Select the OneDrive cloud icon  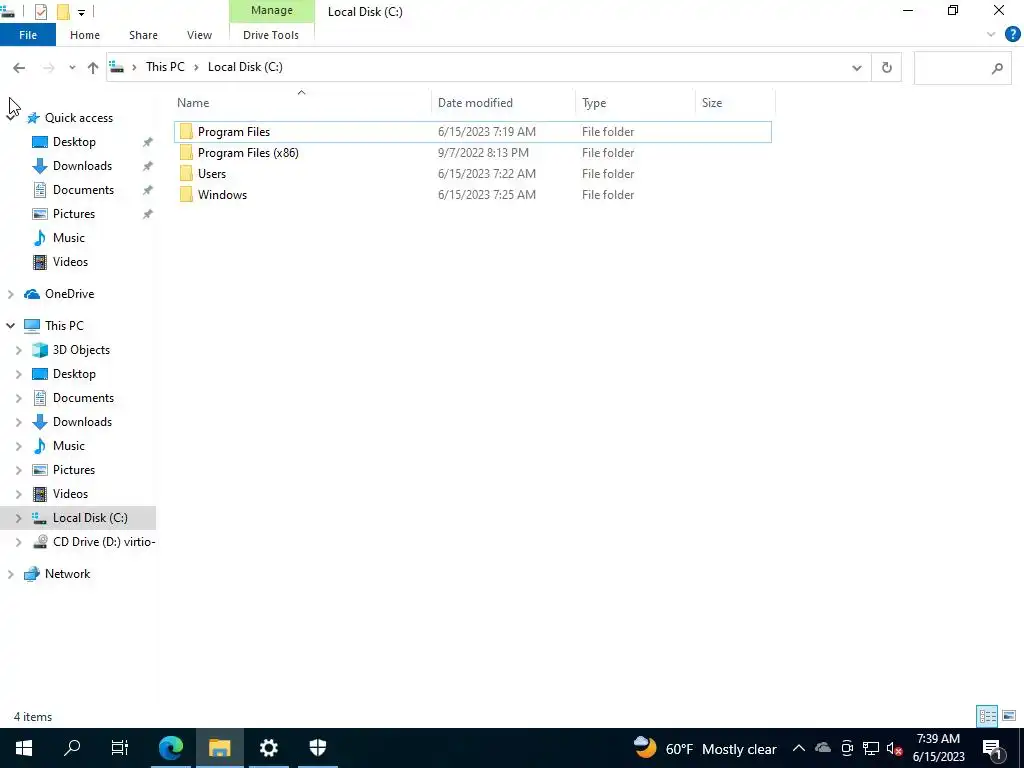(32, 294)
